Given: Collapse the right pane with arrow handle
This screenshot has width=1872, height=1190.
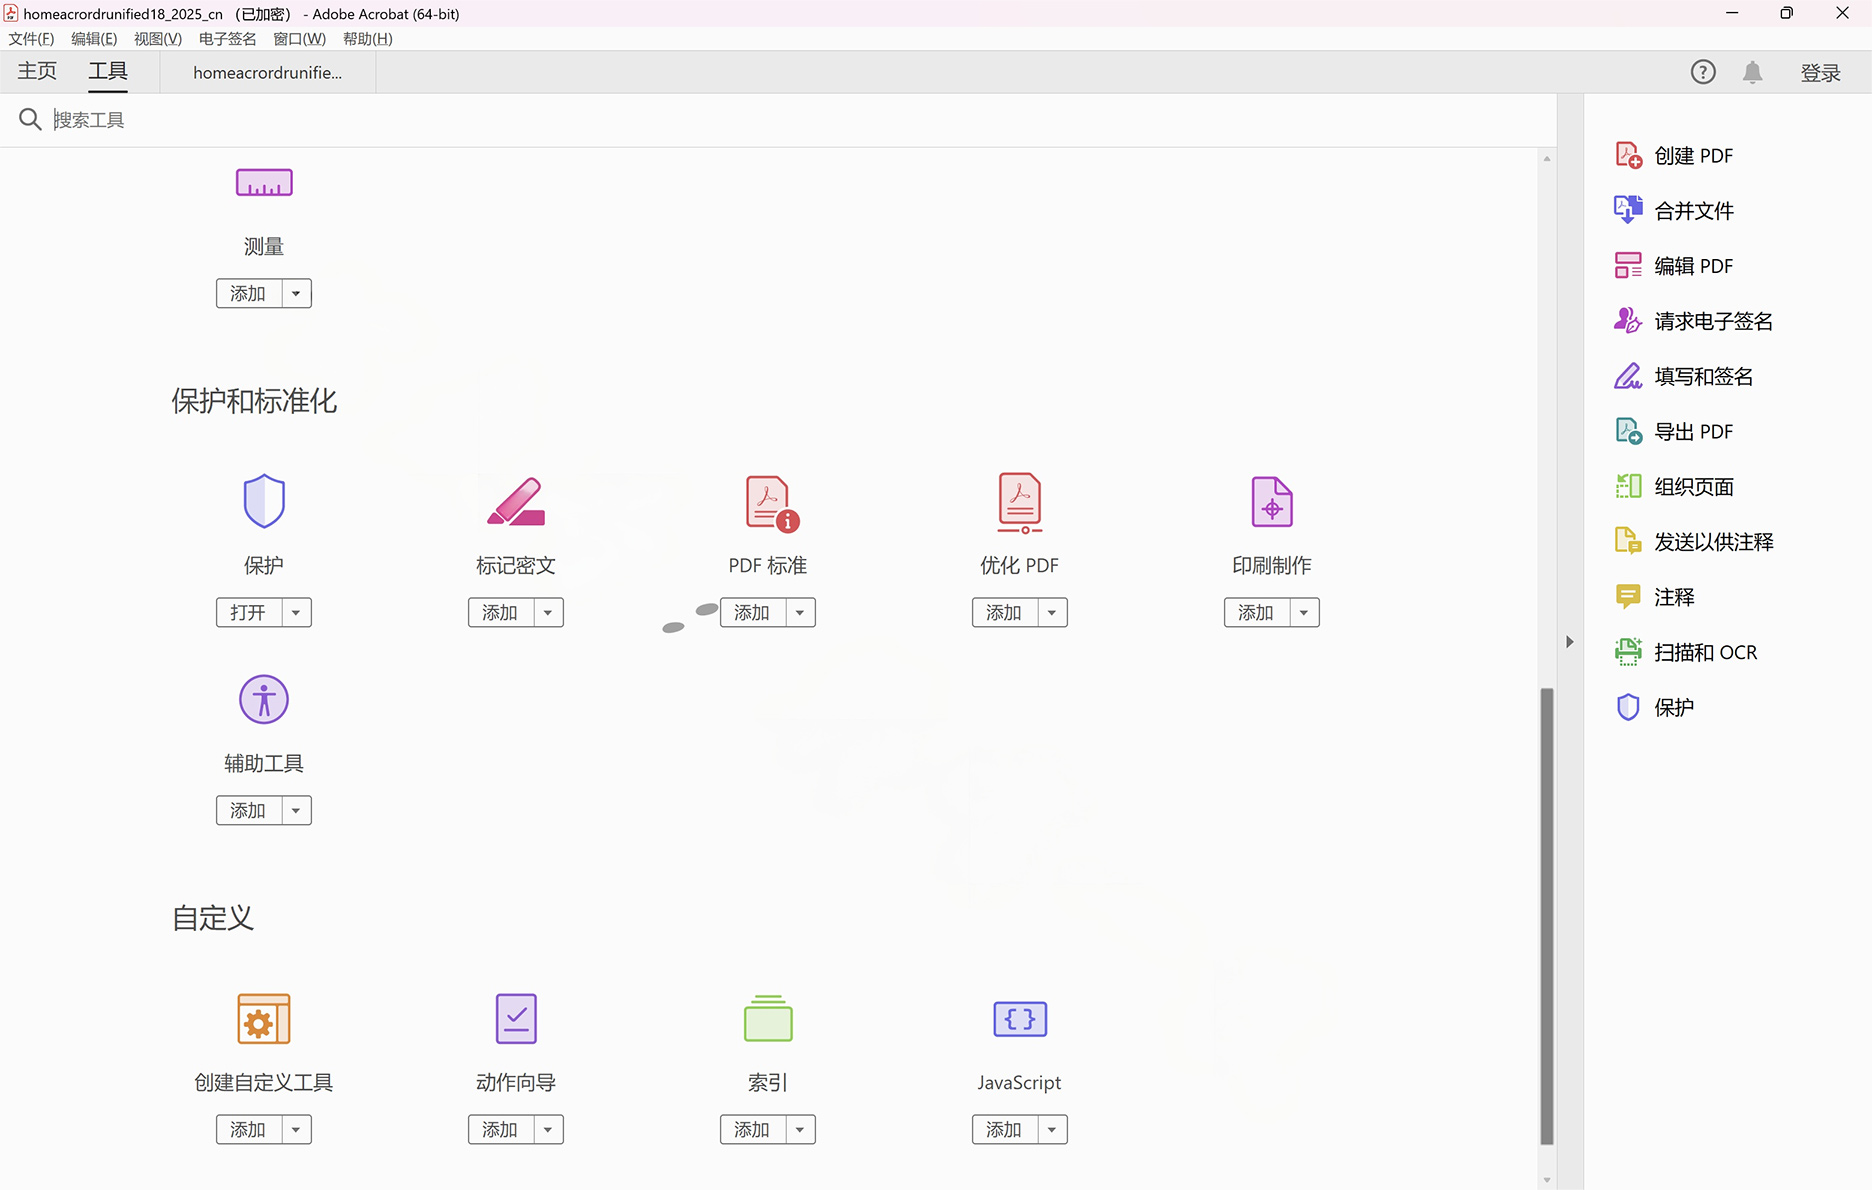Looking at the screenshot, I should [1570, 642].
